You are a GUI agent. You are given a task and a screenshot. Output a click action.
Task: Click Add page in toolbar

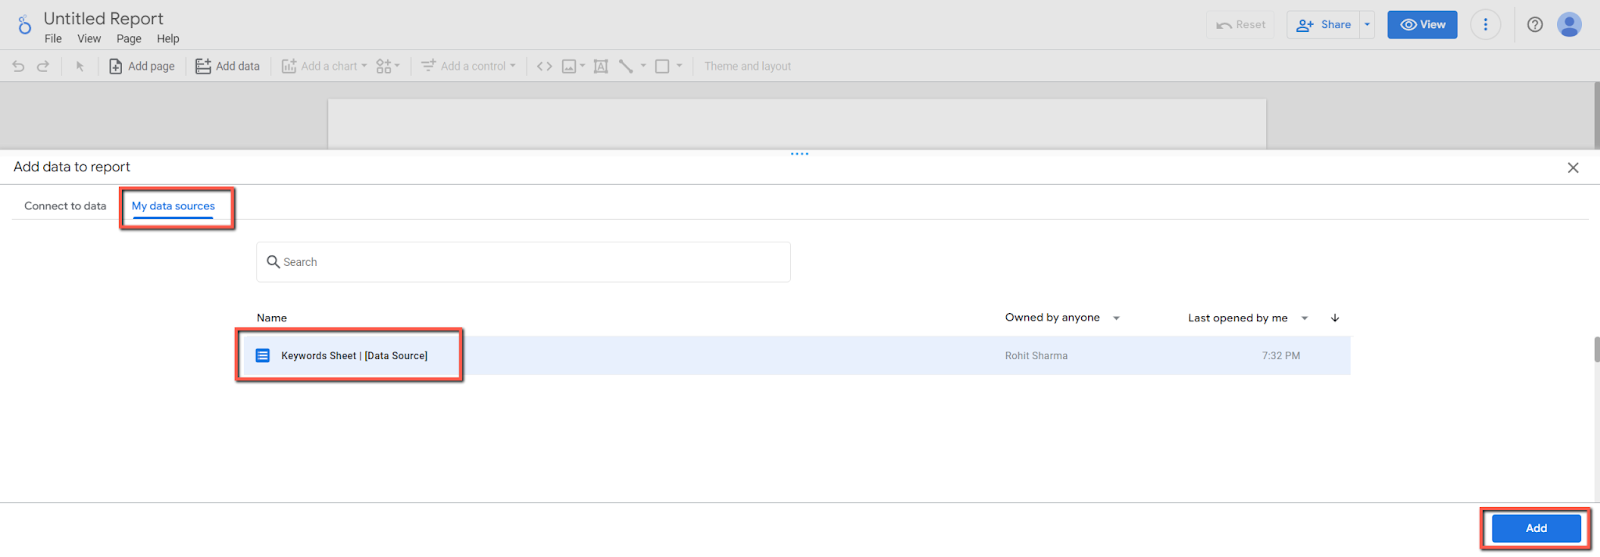142,66
